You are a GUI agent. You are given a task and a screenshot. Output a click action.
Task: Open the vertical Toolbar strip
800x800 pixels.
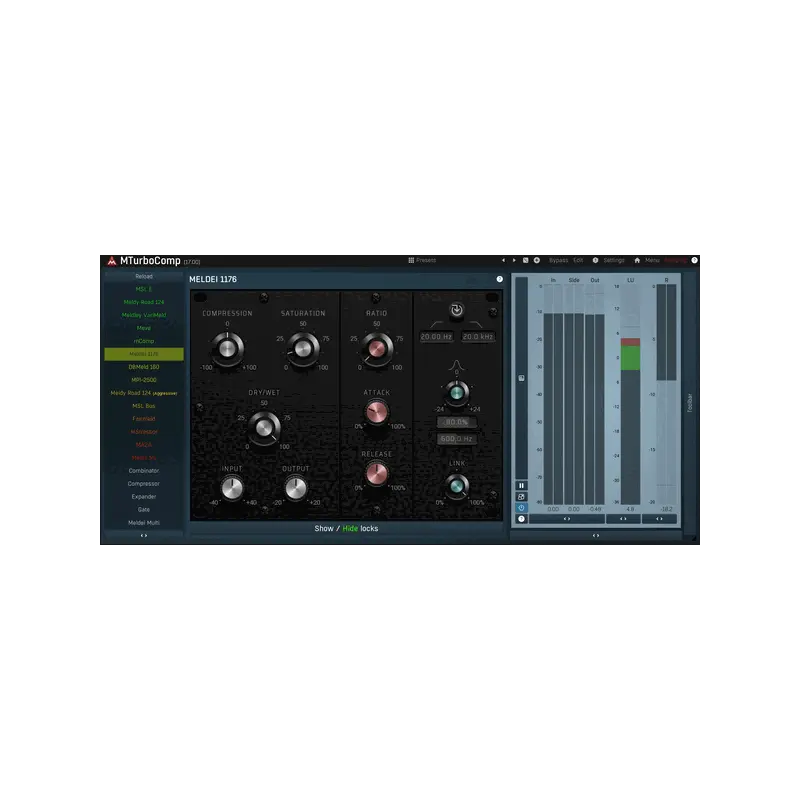[x=689, y=403]
